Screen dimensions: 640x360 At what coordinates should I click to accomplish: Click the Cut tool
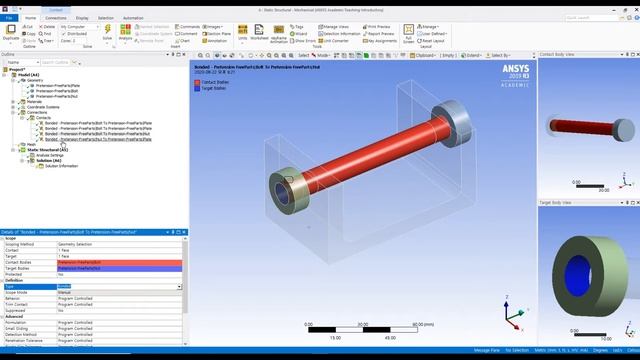point(27,27)
